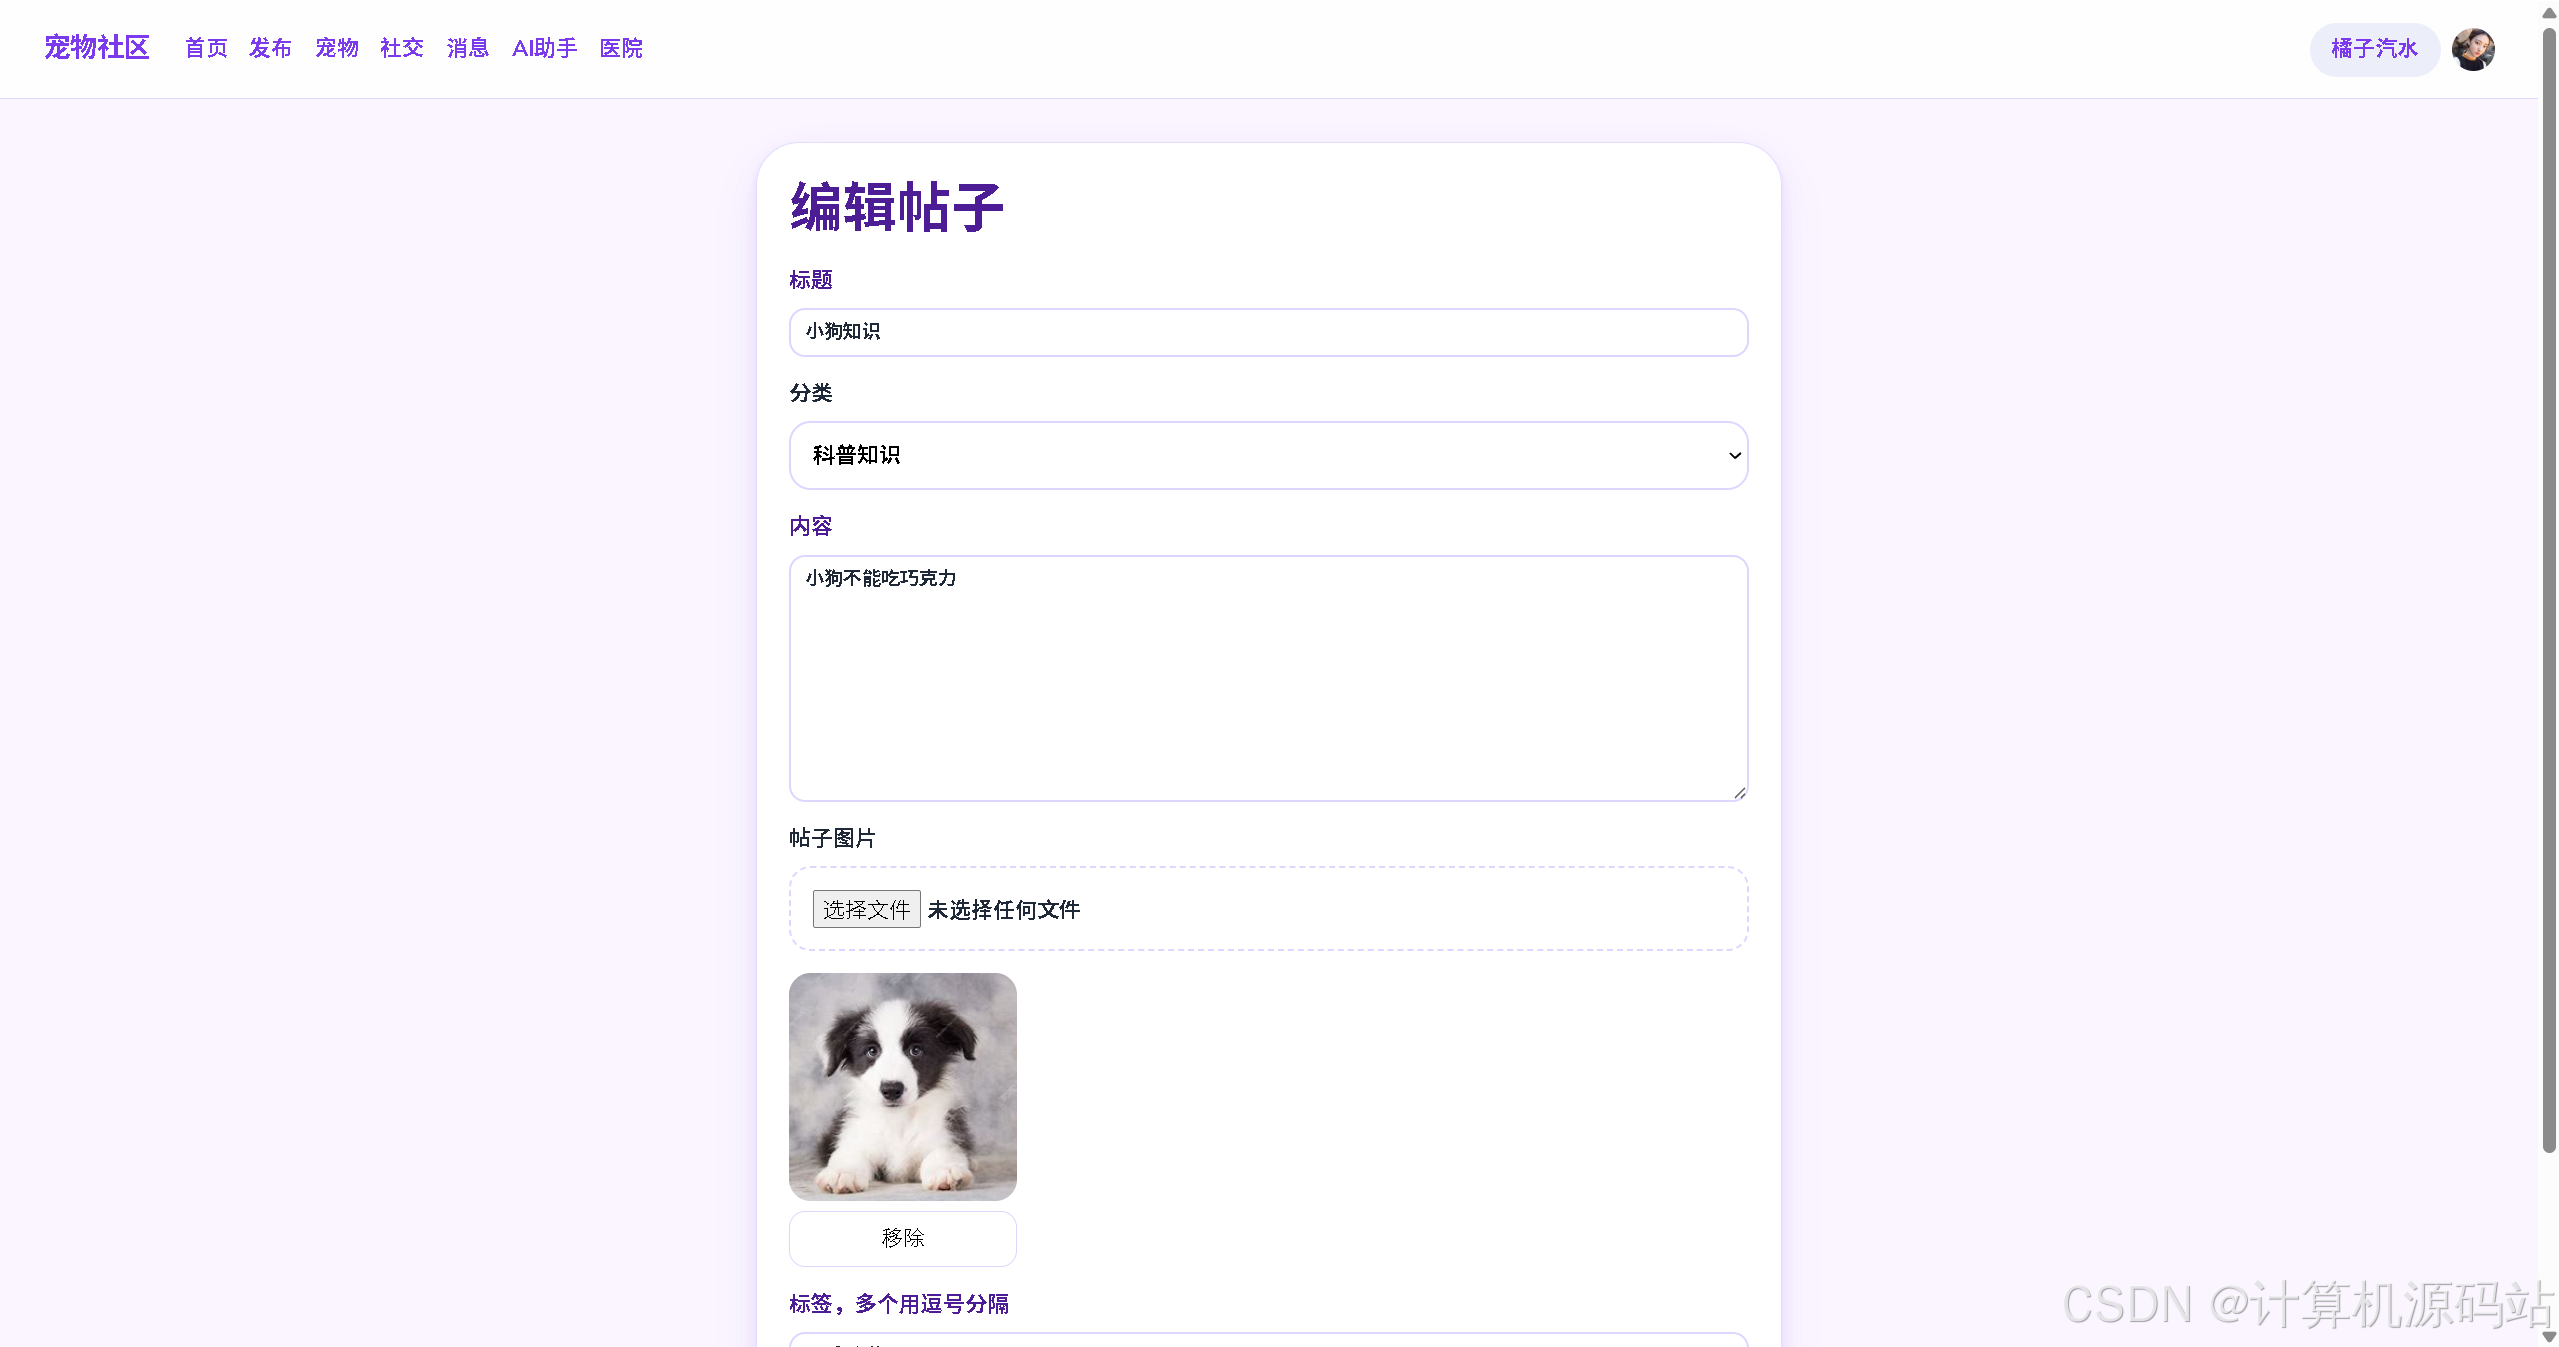Screen dimensions: 2559x1347
Task: Click the puppy image thumbnail
Action: (x=902, y=1086)
